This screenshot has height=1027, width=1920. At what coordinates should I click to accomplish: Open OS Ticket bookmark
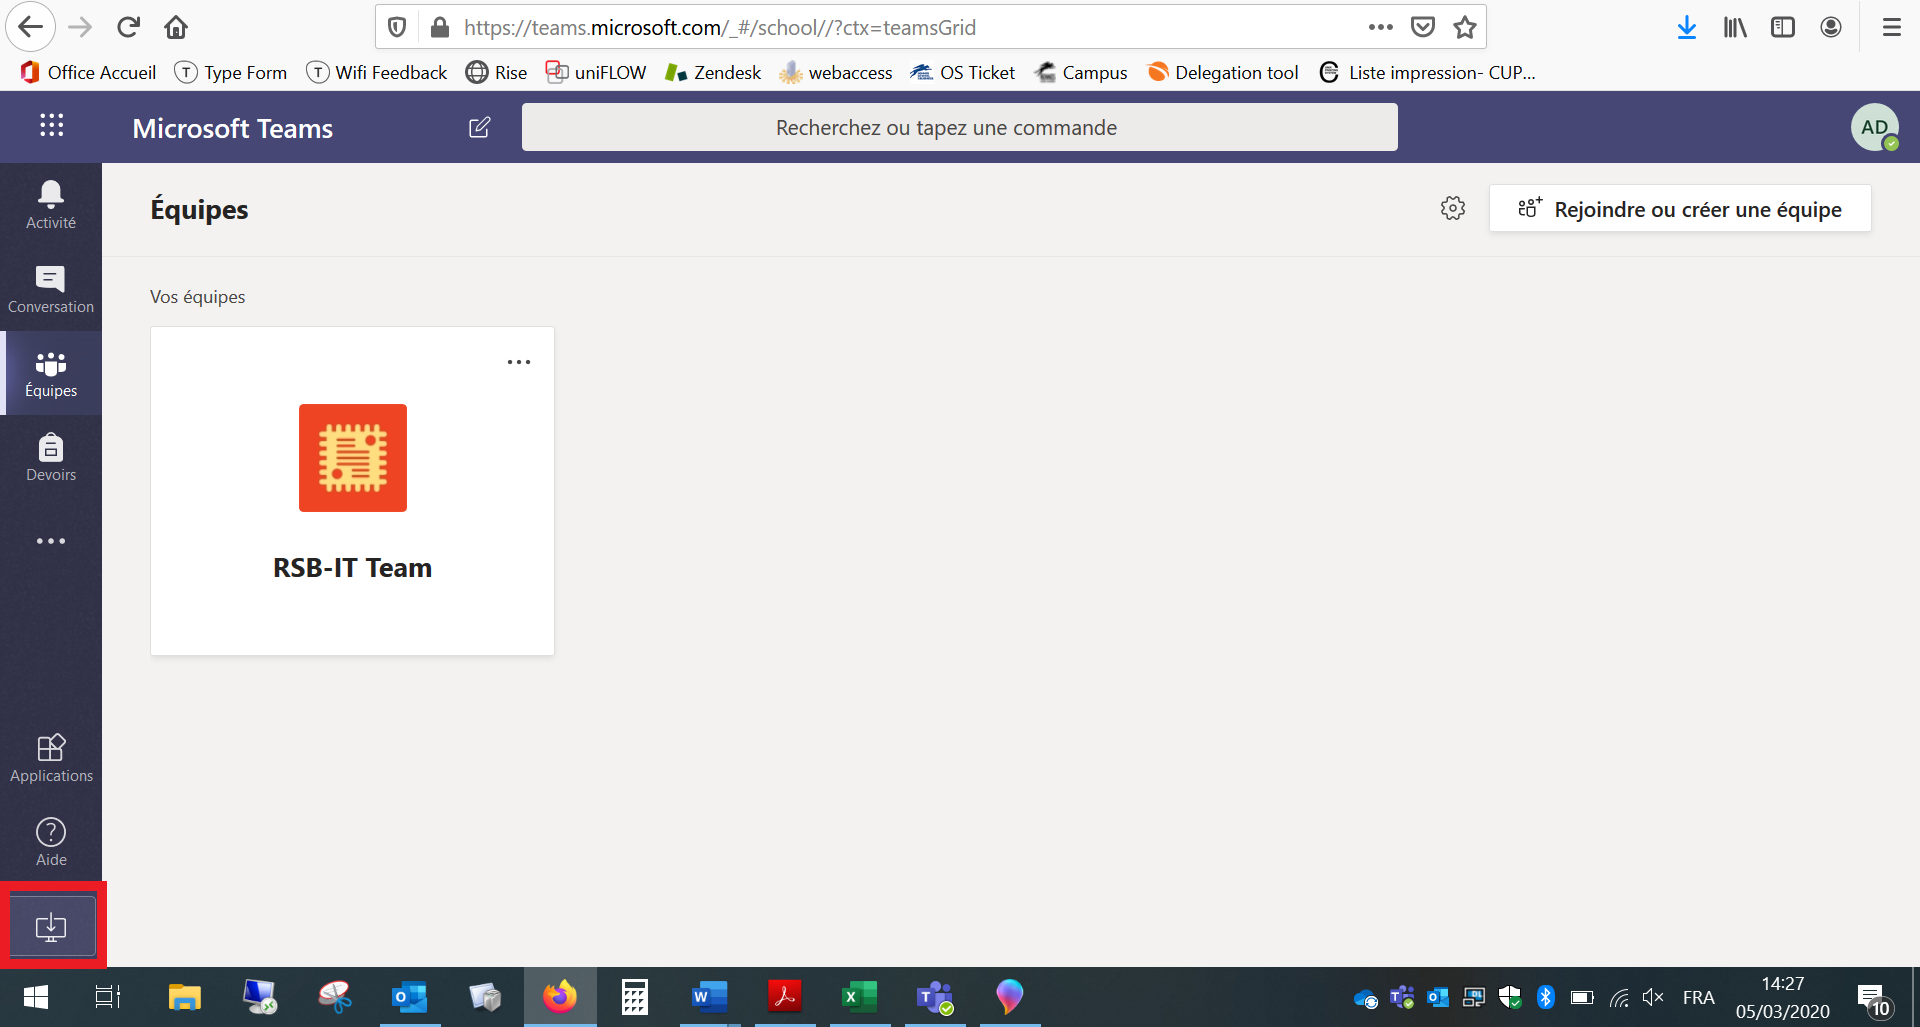[963, 72]
